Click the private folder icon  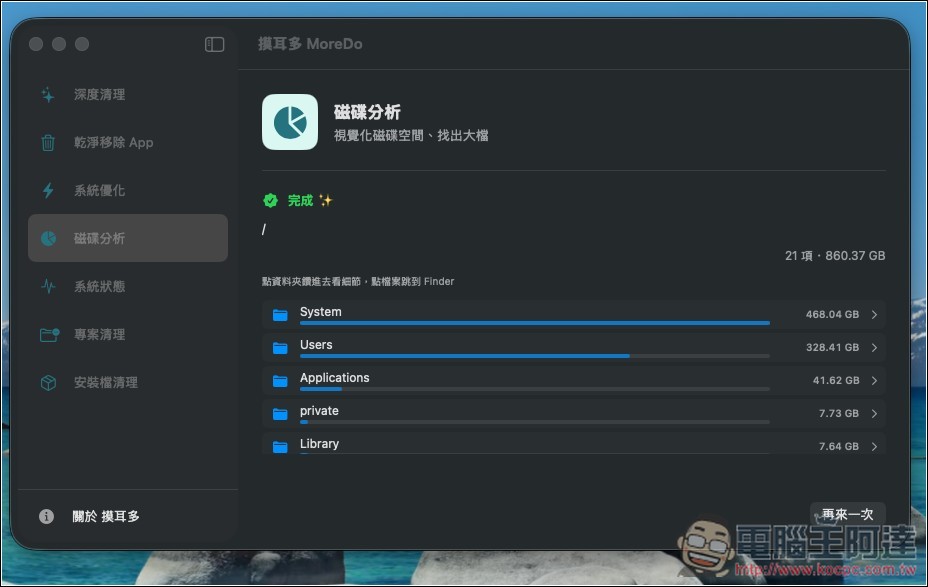pos(280,414)
